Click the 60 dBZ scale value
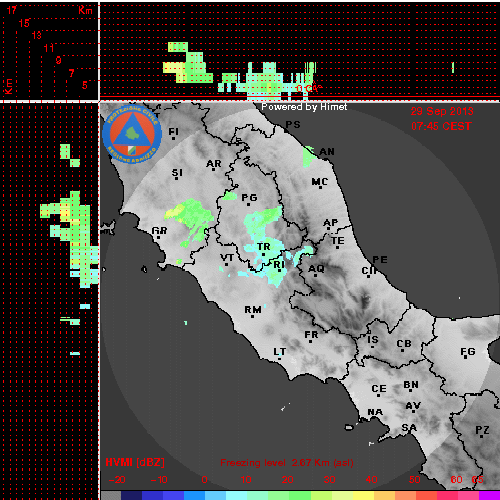Image resolution: width=500 pixels, height=500 pixels. (456, 480)
